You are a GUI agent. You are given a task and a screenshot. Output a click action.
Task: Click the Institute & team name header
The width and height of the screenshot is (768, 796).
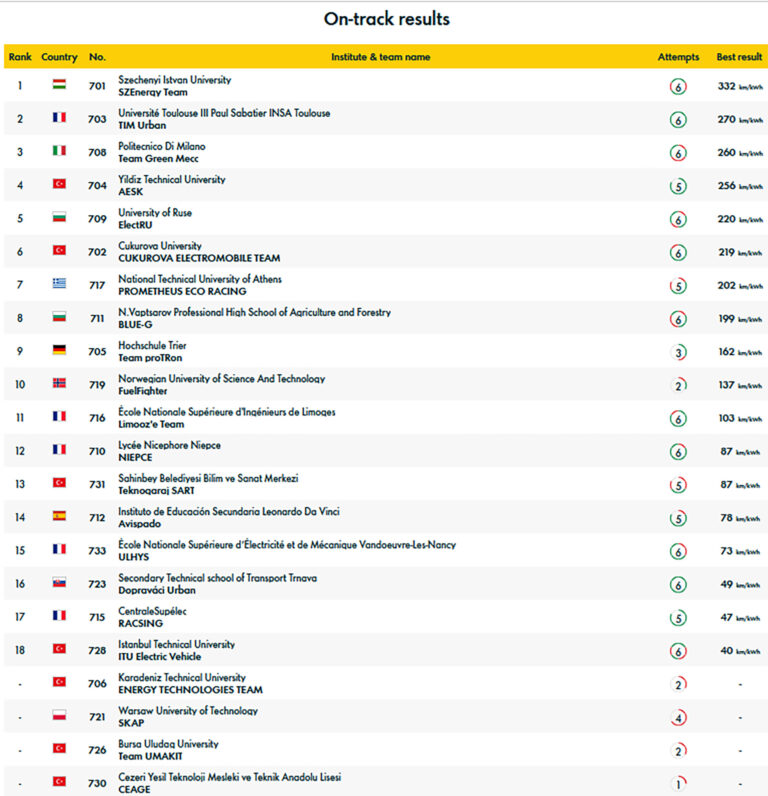point(381,57)
